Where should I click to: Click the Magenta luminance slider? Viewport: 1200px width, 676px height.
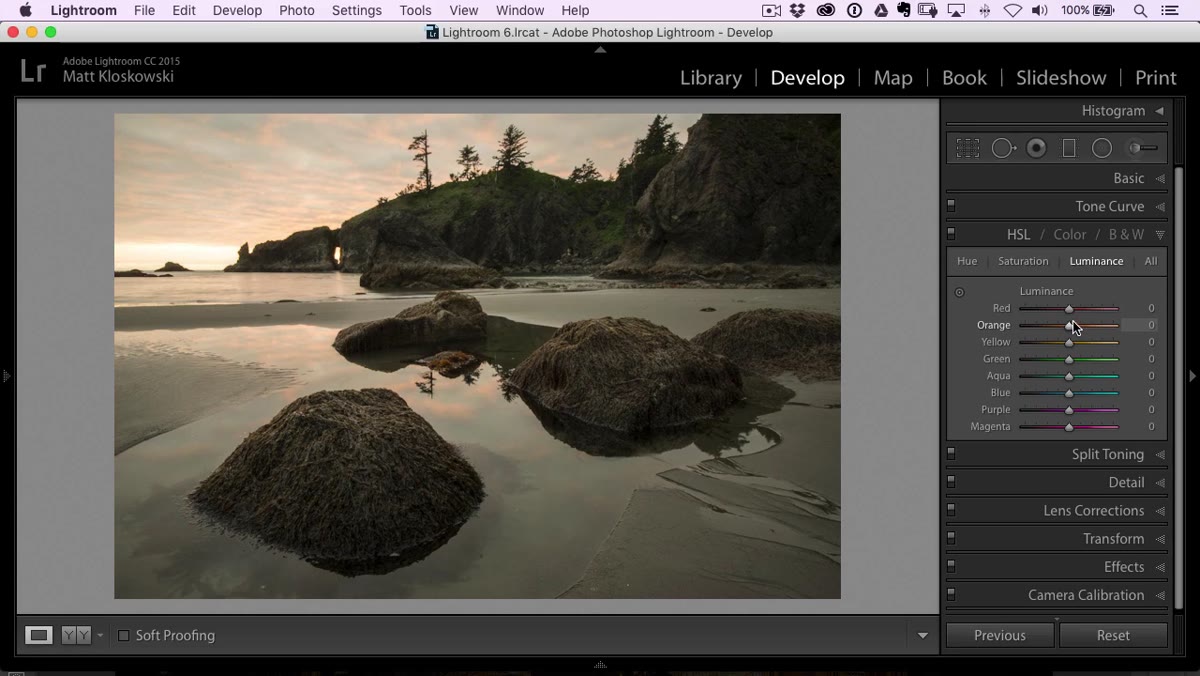click(1069, 427)
